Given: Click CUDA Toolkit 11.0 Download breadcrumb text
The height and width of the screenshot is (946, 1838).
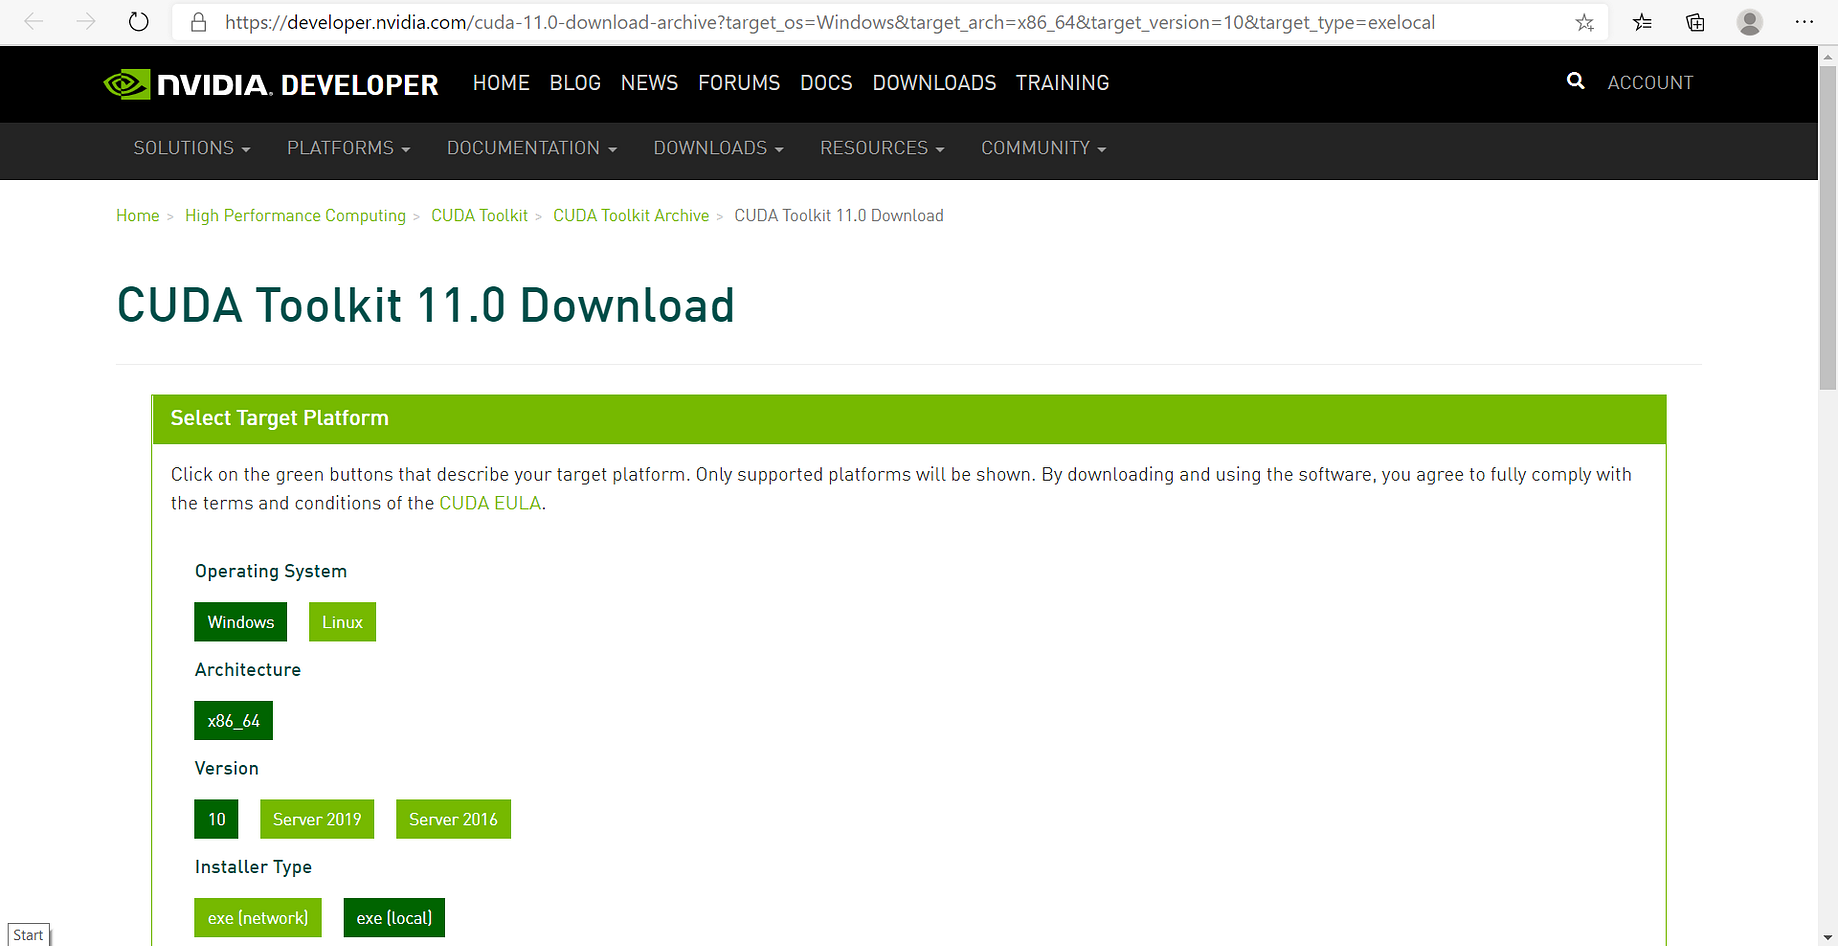Looking at the screenshot, I should 839,216.
